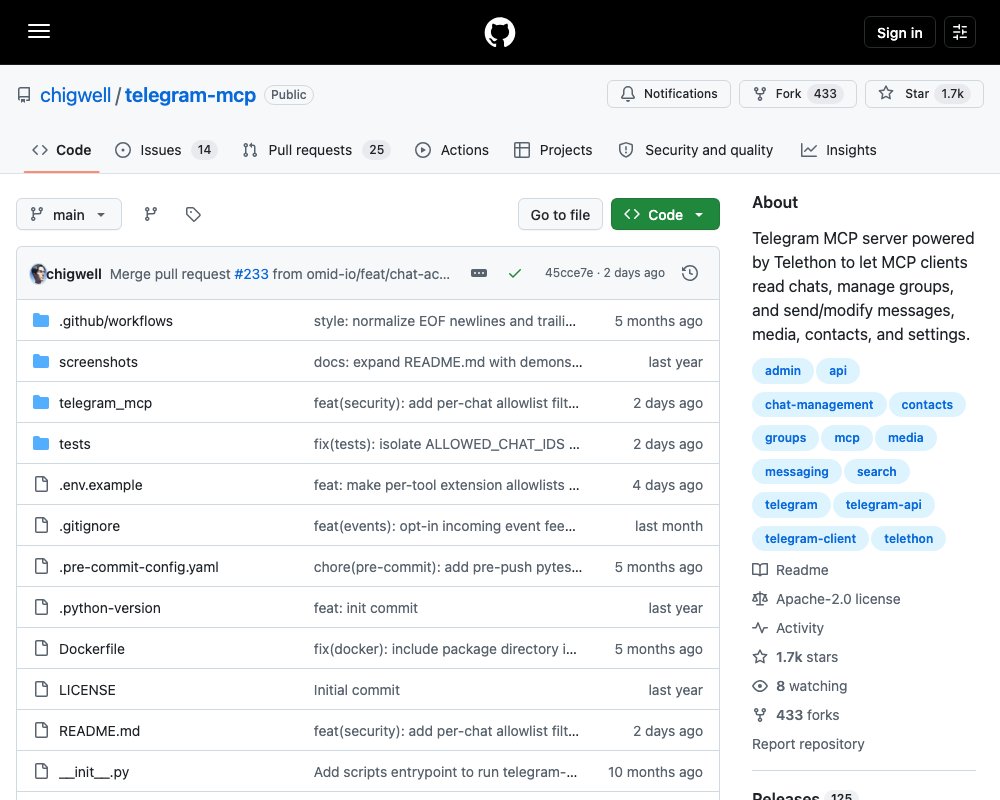This screenshot has height=800, width=1000.
Task: Open commit 'feat: init commit' message
Action: tap(365, 608)
